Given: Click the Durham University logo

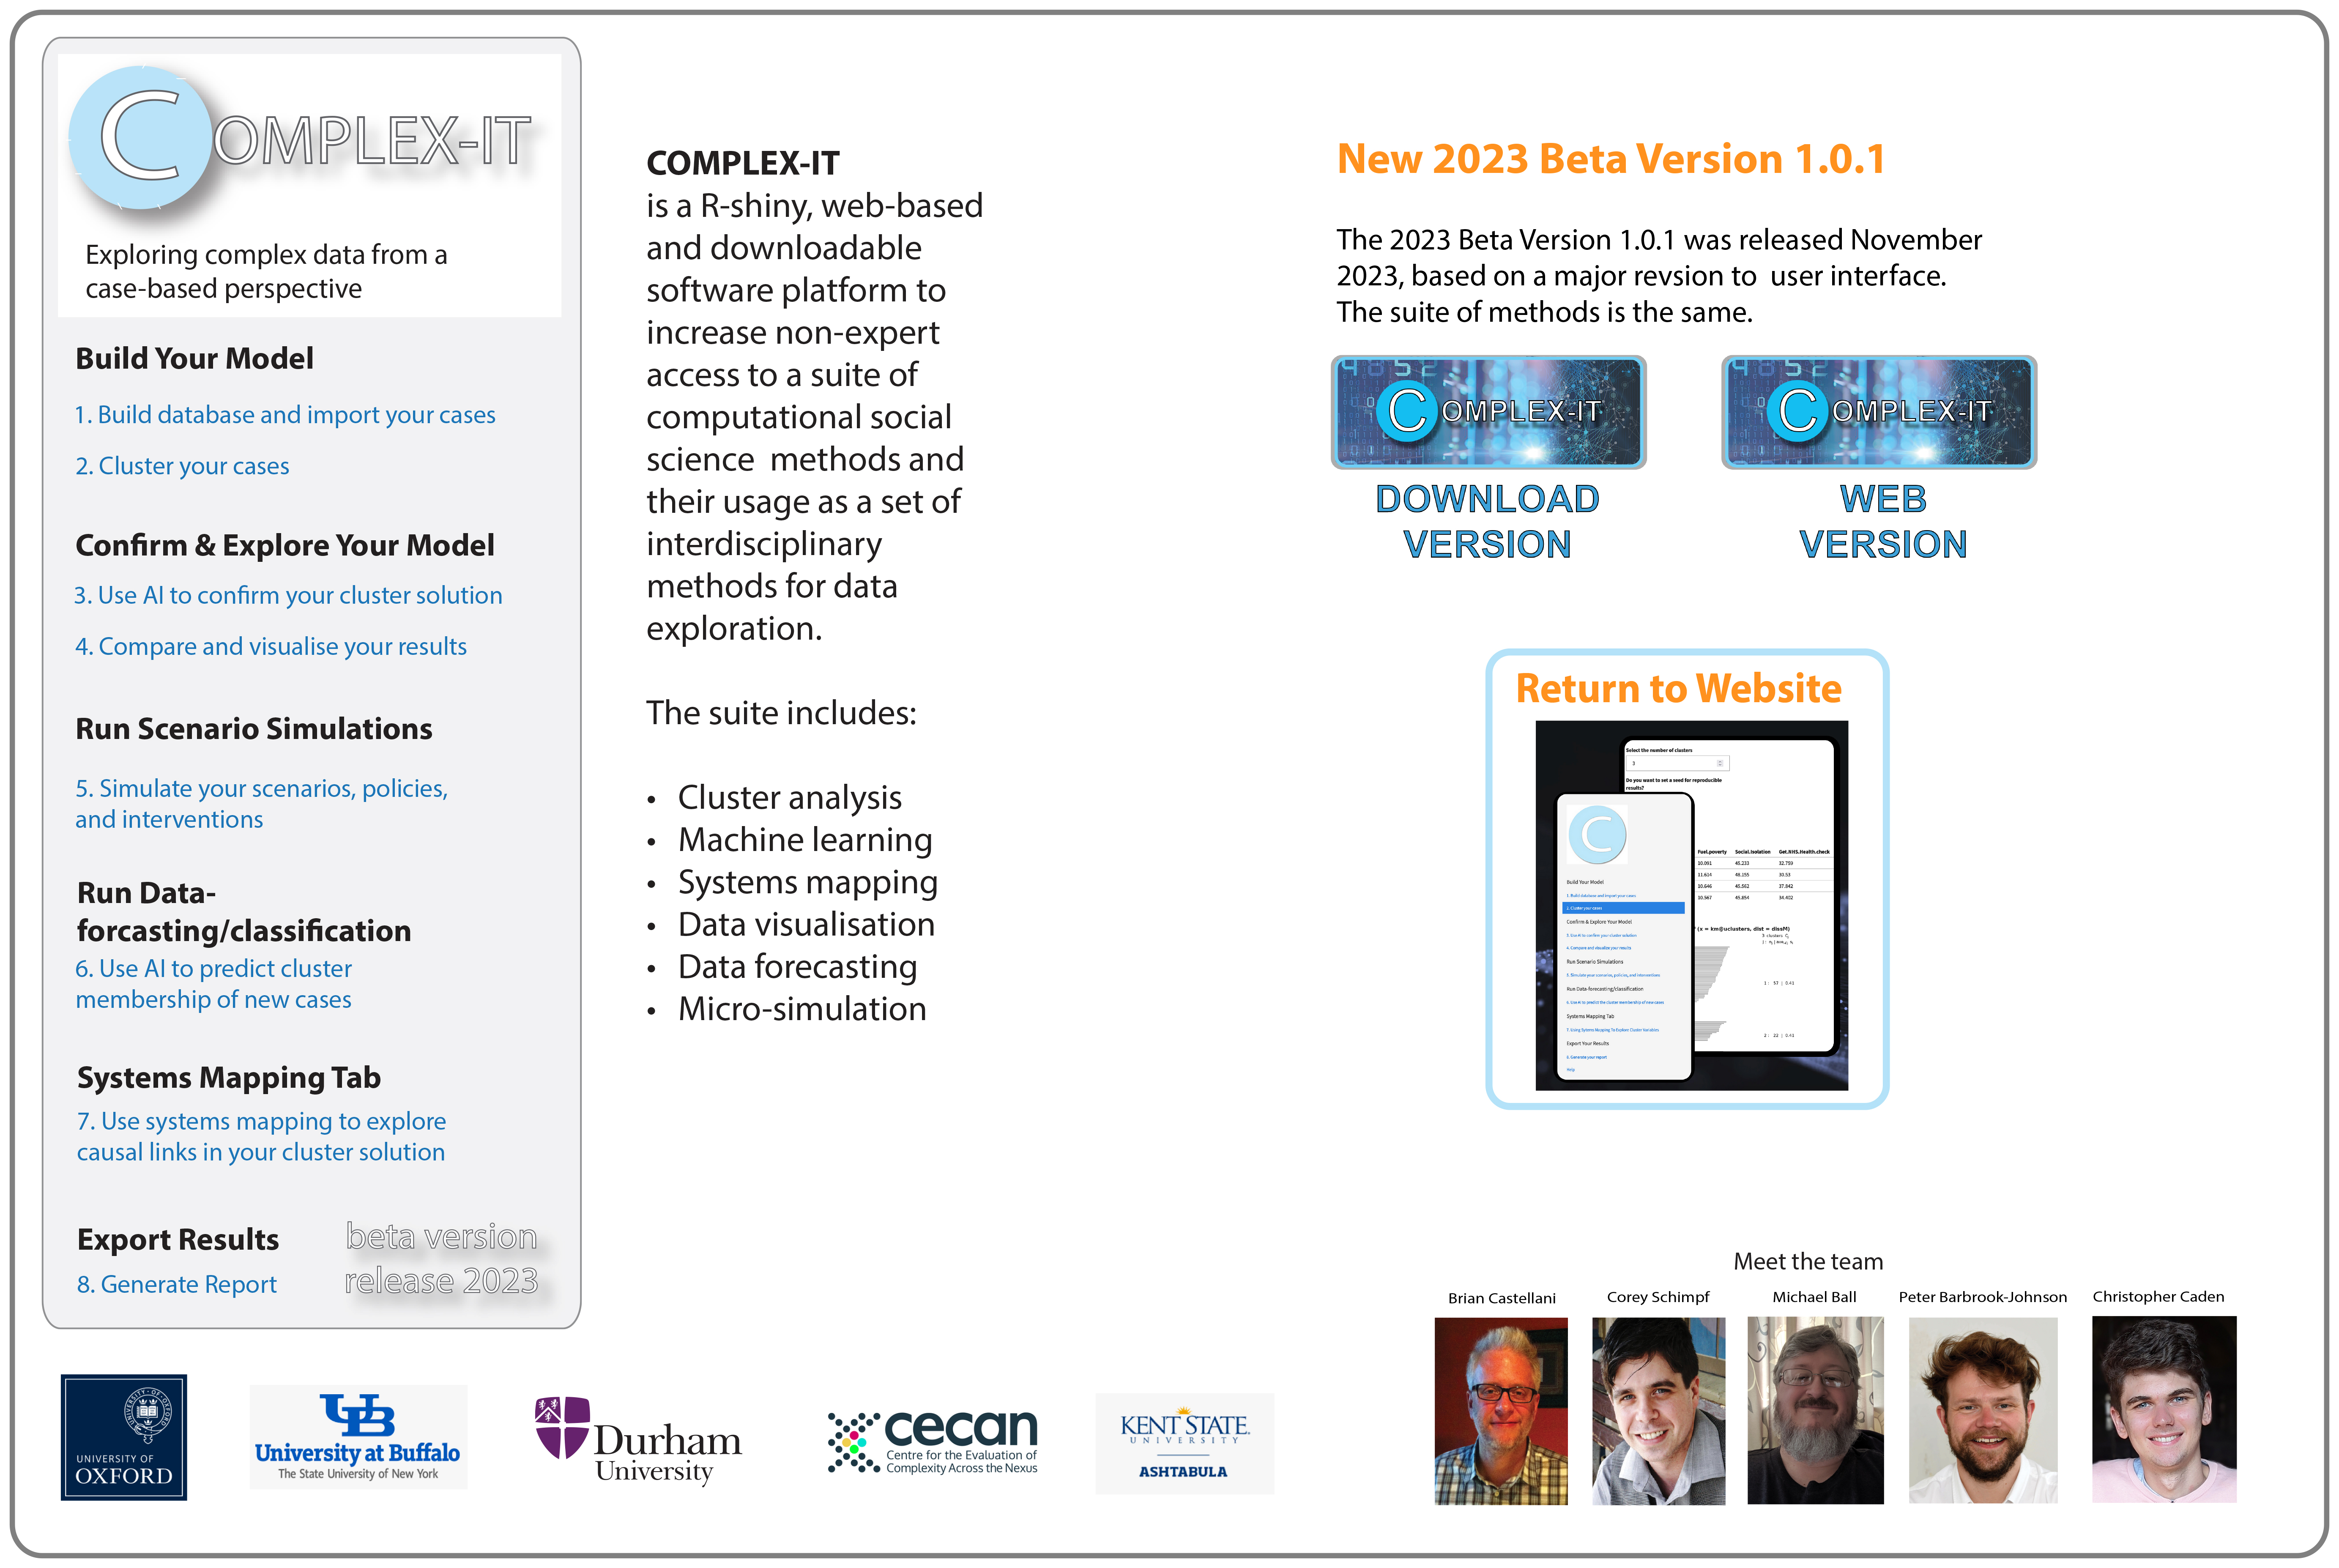Looking at the screenshot, I should coord(638,1441).
